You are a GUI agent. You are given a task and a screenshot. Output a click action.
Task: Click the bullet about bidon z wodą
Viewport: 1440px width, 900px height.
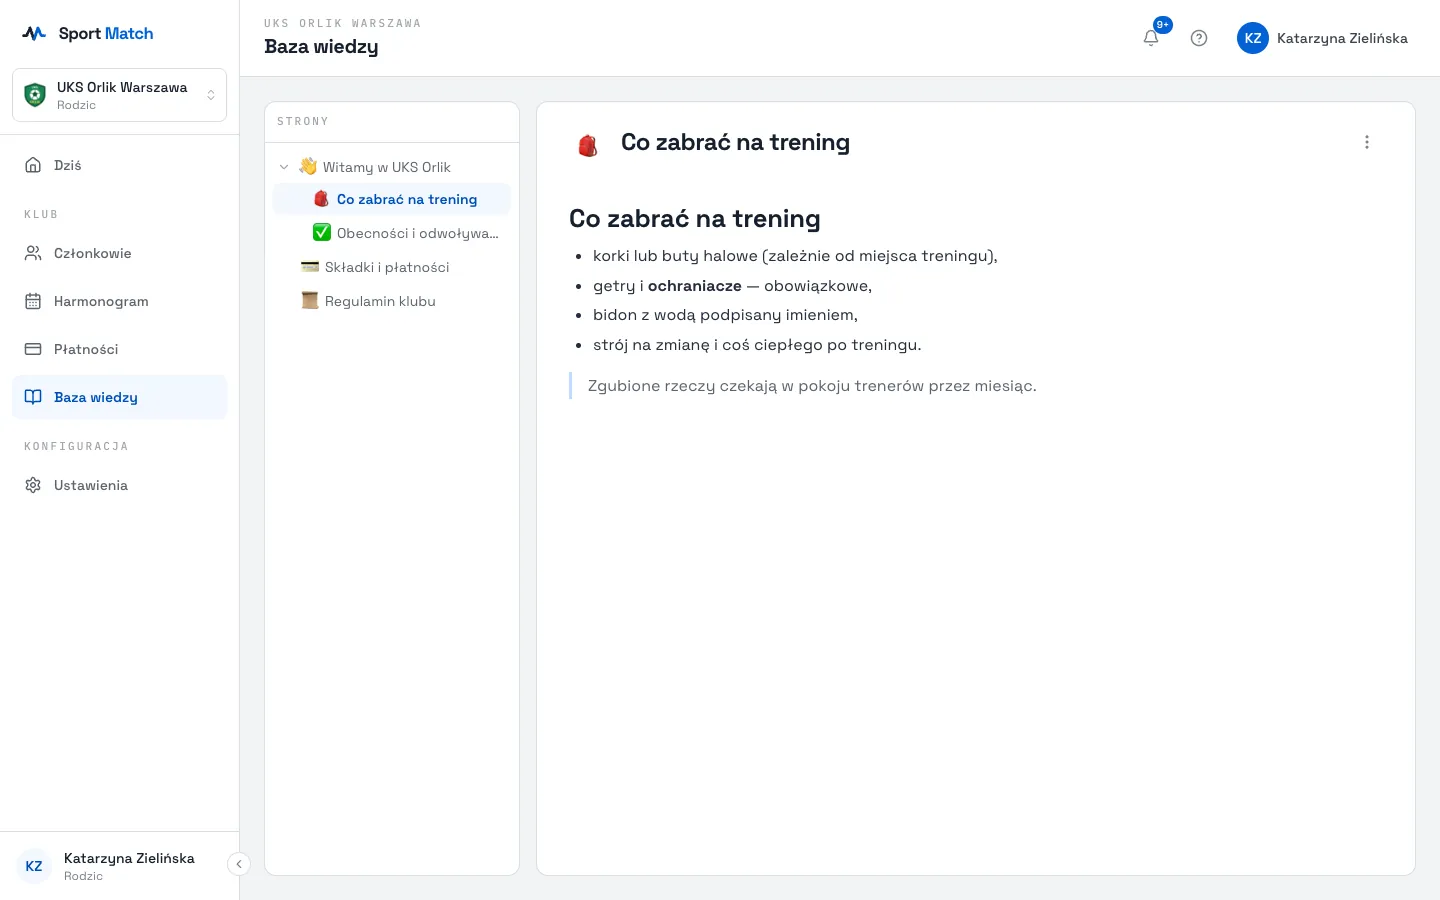(725, 315)
